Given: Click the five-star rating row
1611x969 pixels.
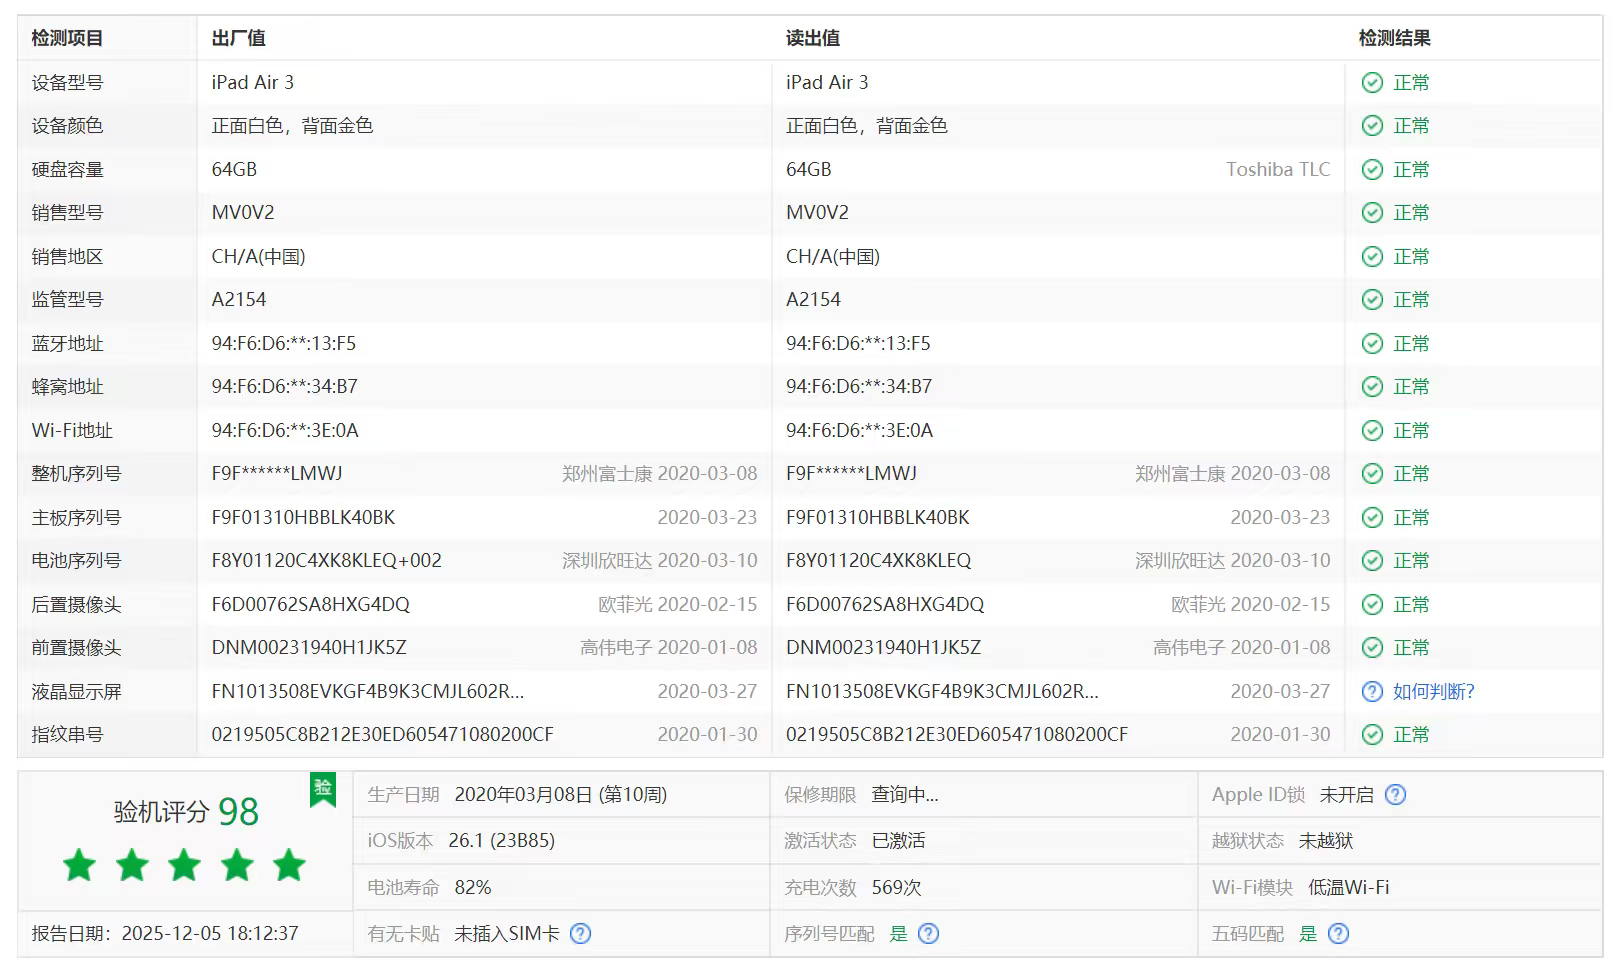Looking at the screenshot, I should [184, 865].
